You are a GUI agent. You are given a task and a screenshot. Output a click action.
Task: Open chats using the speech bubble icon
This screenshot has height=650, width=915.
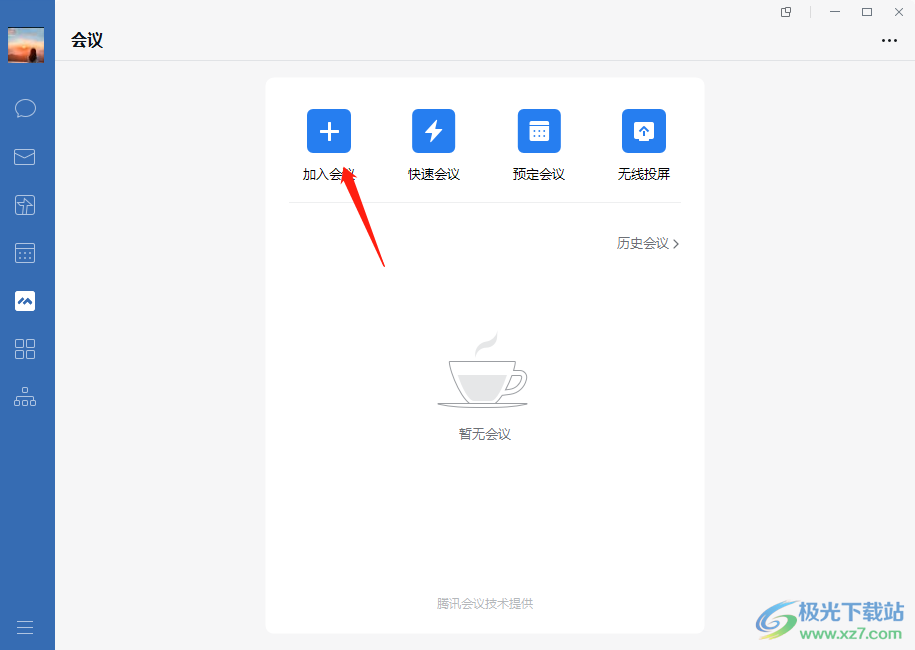point(25,108)
